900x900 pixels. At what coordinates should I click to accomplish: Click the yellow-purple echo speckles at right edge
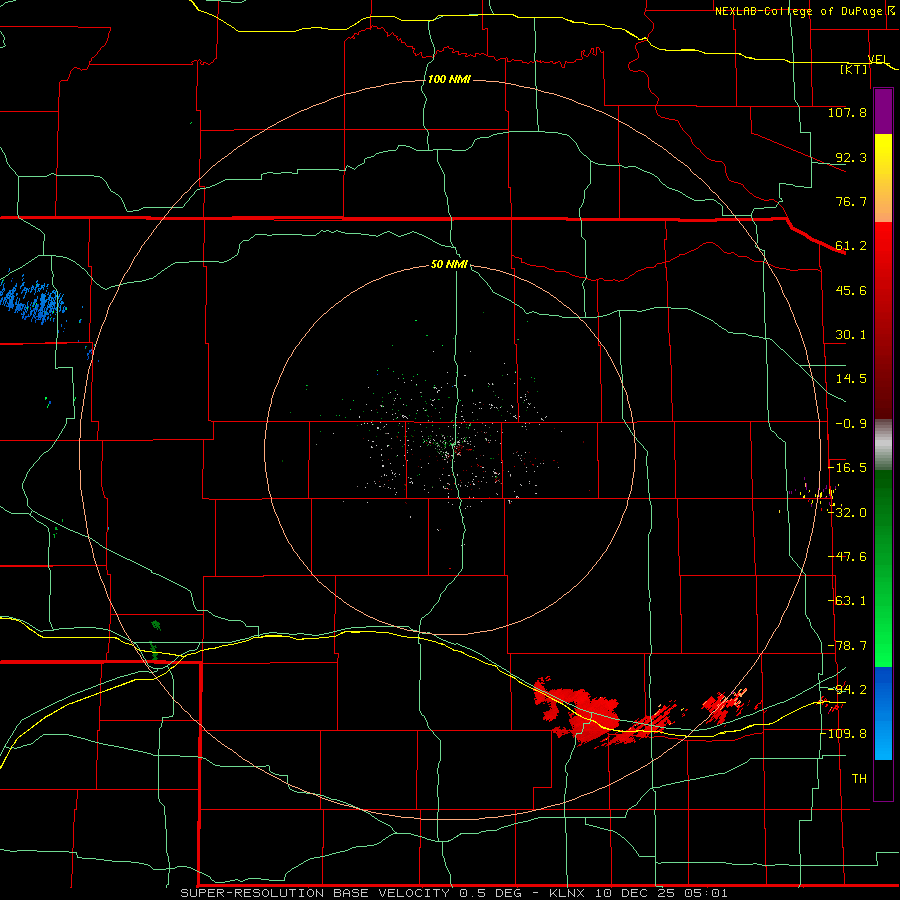coord(815,495)
